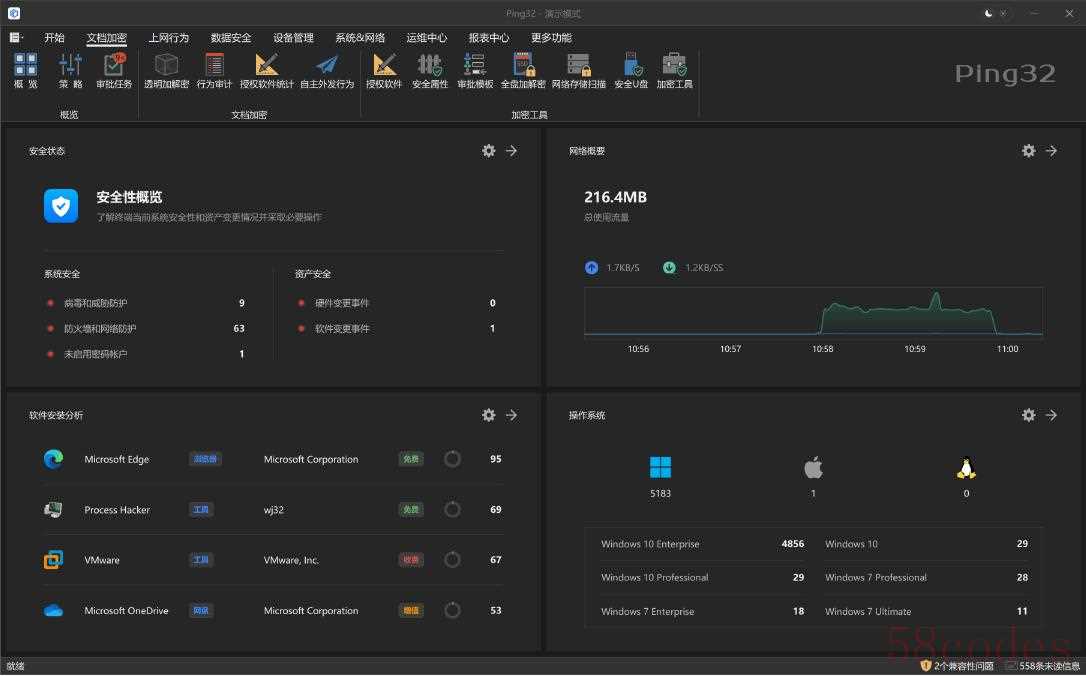
Task: Switch to the 上网行为 tab
Action: pos(168,38)
